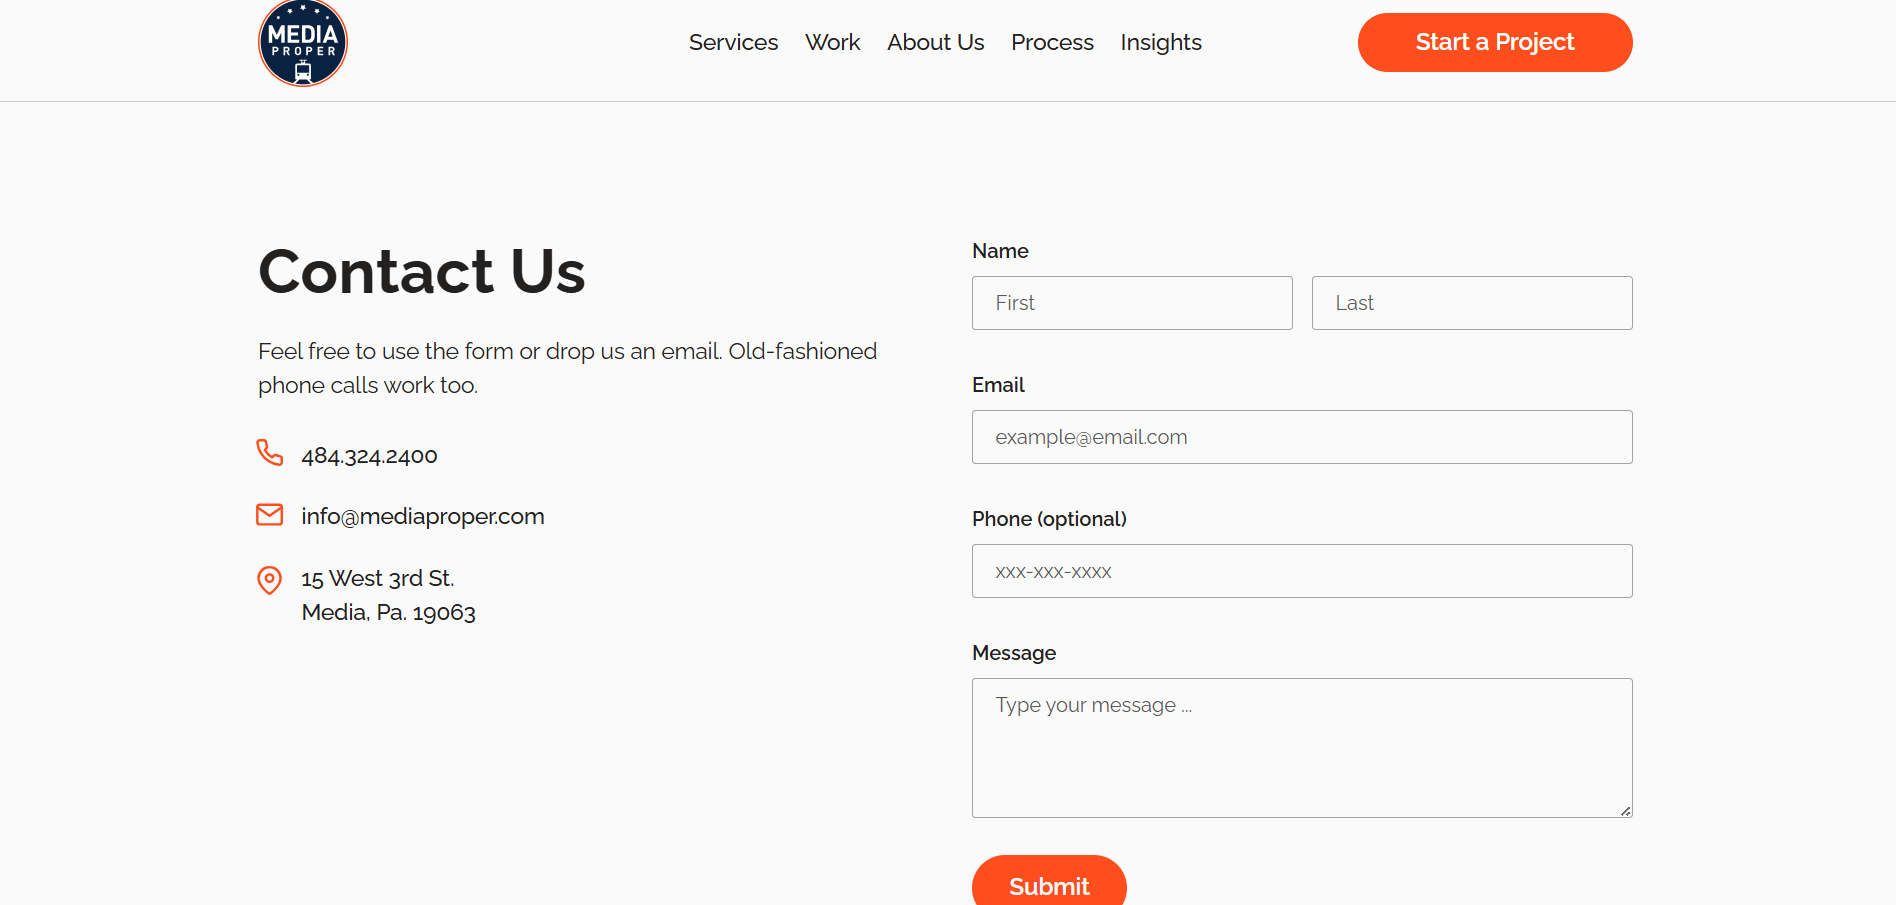The image size is (1896, 905).
Task: Grab the message box resize handle
Action: 1625,811
